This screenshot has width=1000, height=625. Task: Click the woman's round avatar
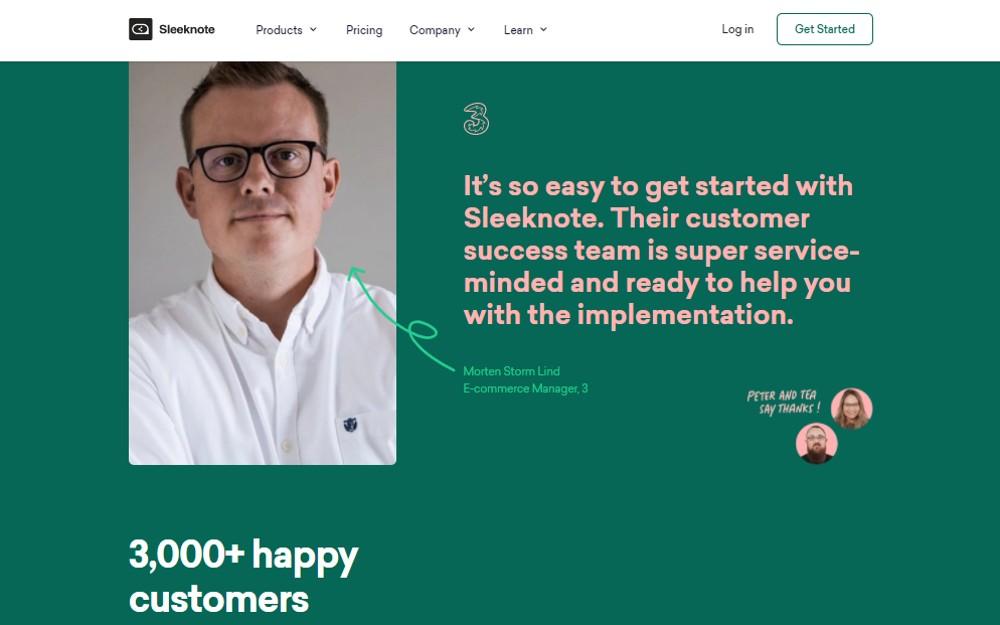851,408
